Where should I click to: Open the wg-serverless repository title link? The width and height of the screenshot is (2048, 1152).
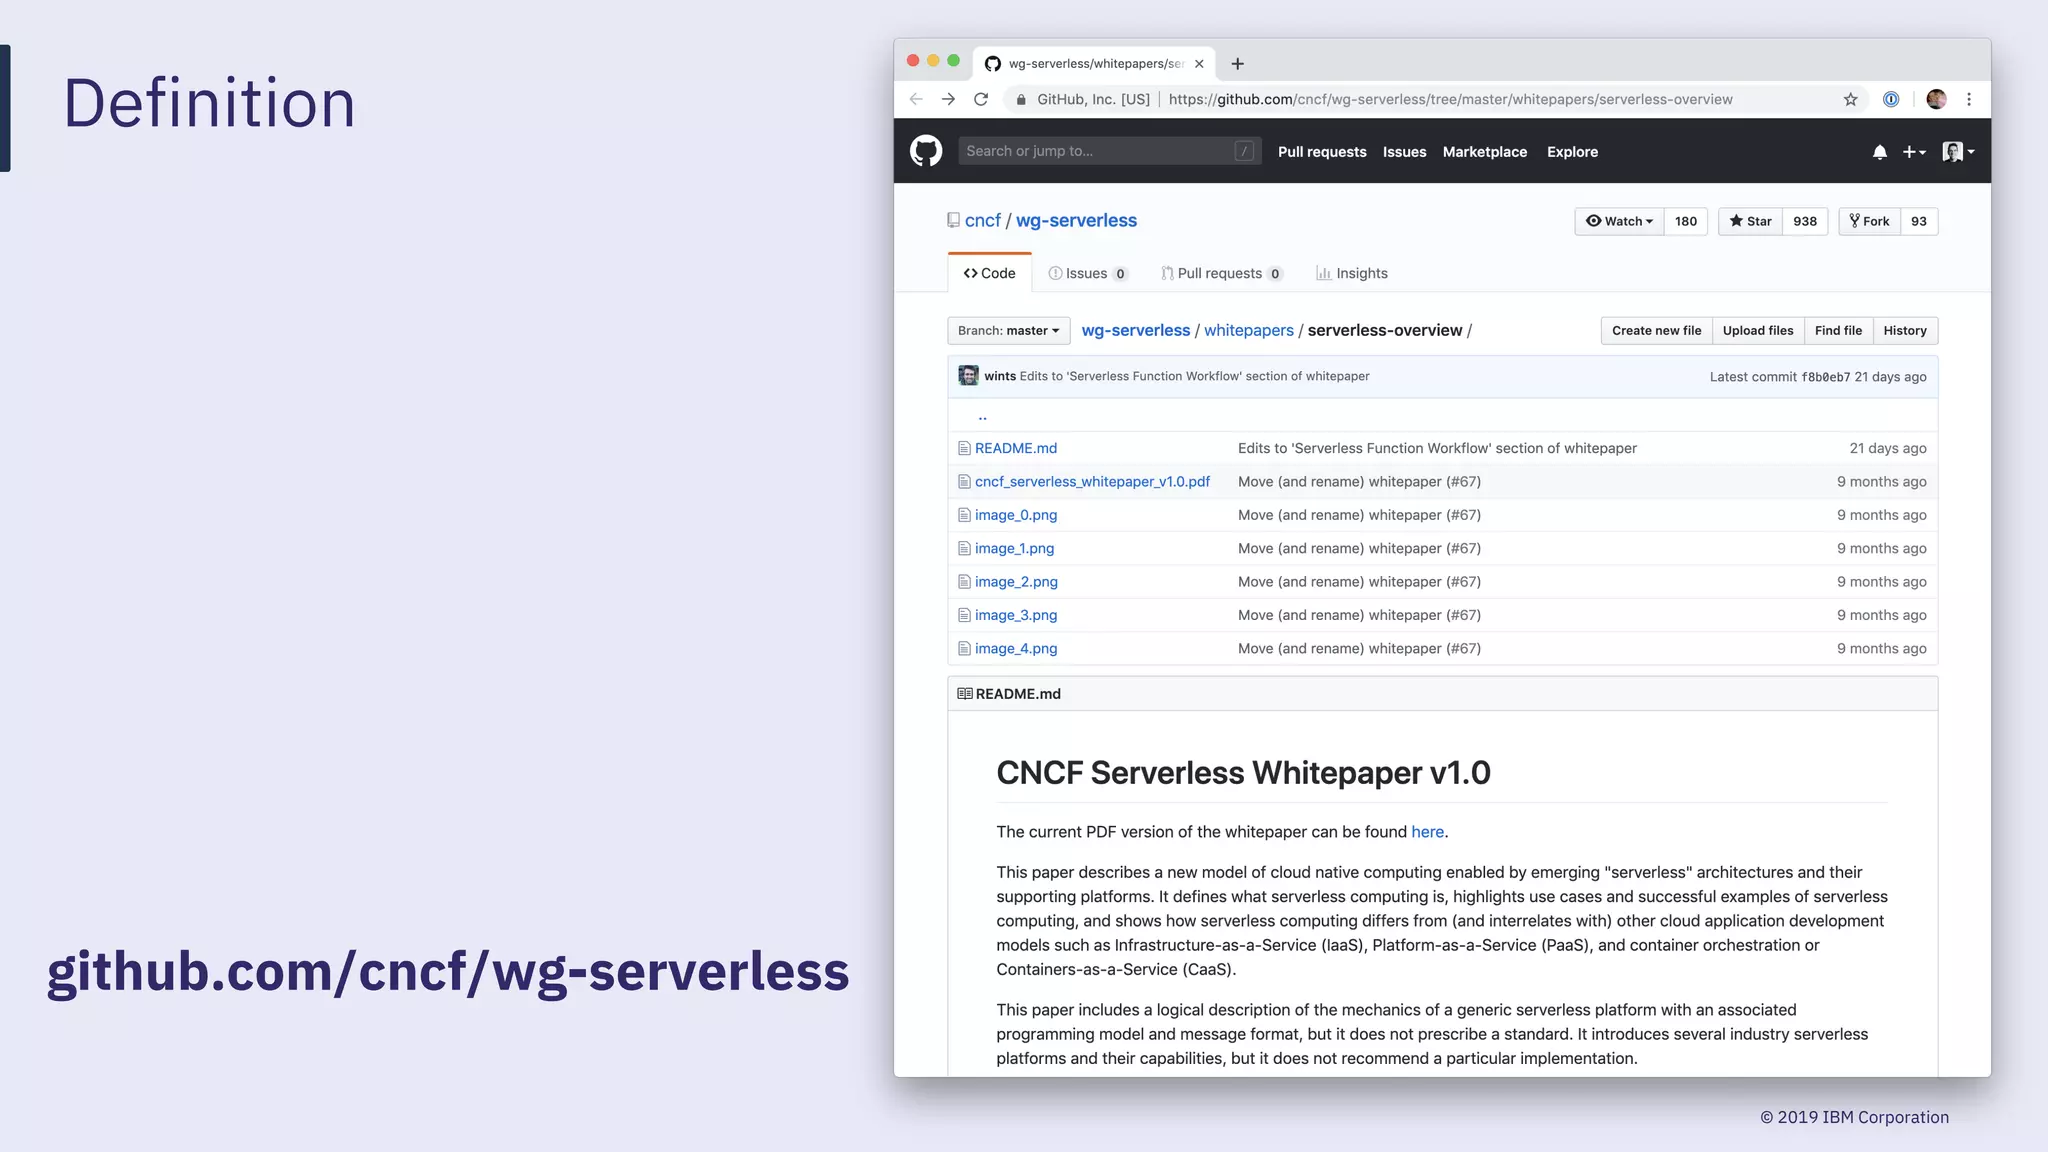(1076, 220)
